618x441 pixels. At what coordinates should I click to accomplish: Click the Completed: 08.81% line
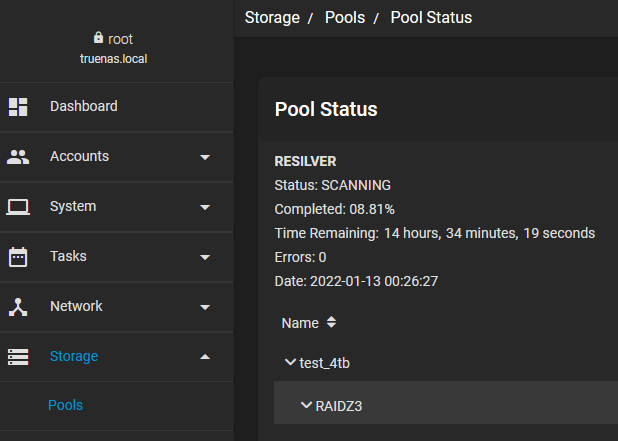click(x=334, y=209)
